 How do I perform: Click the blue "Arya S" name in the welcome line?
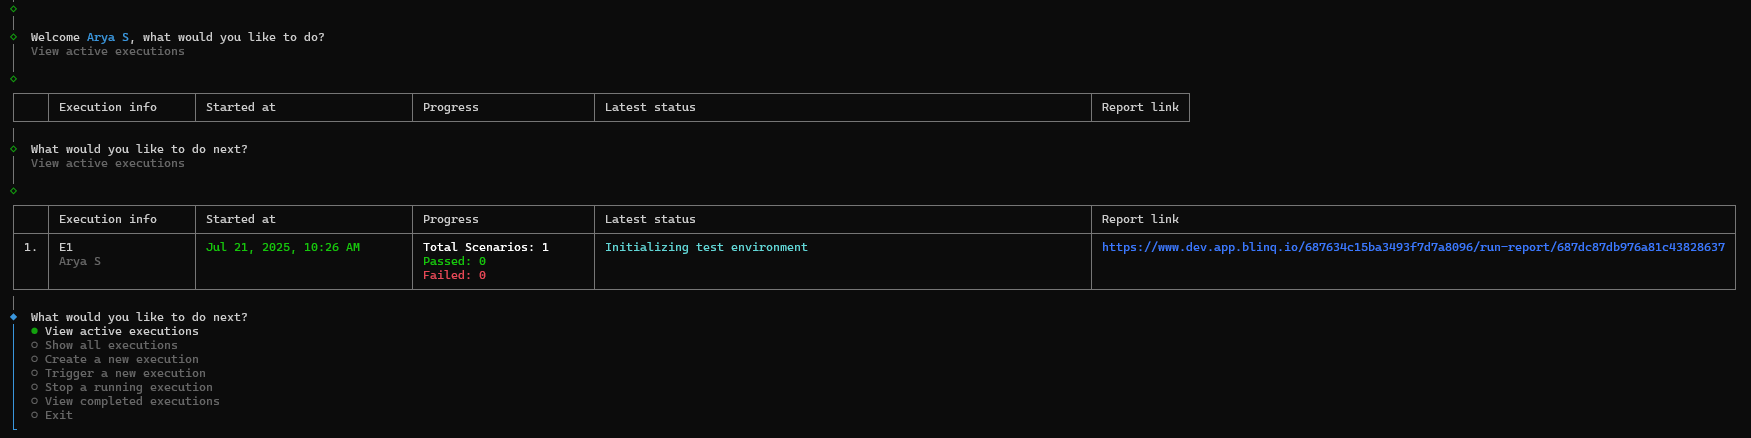click(108, 37)
